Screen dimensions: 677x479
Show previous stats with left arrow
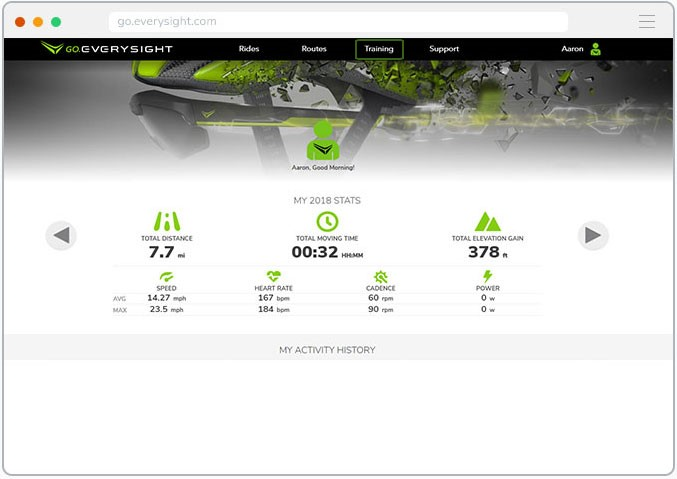point(61,235)
